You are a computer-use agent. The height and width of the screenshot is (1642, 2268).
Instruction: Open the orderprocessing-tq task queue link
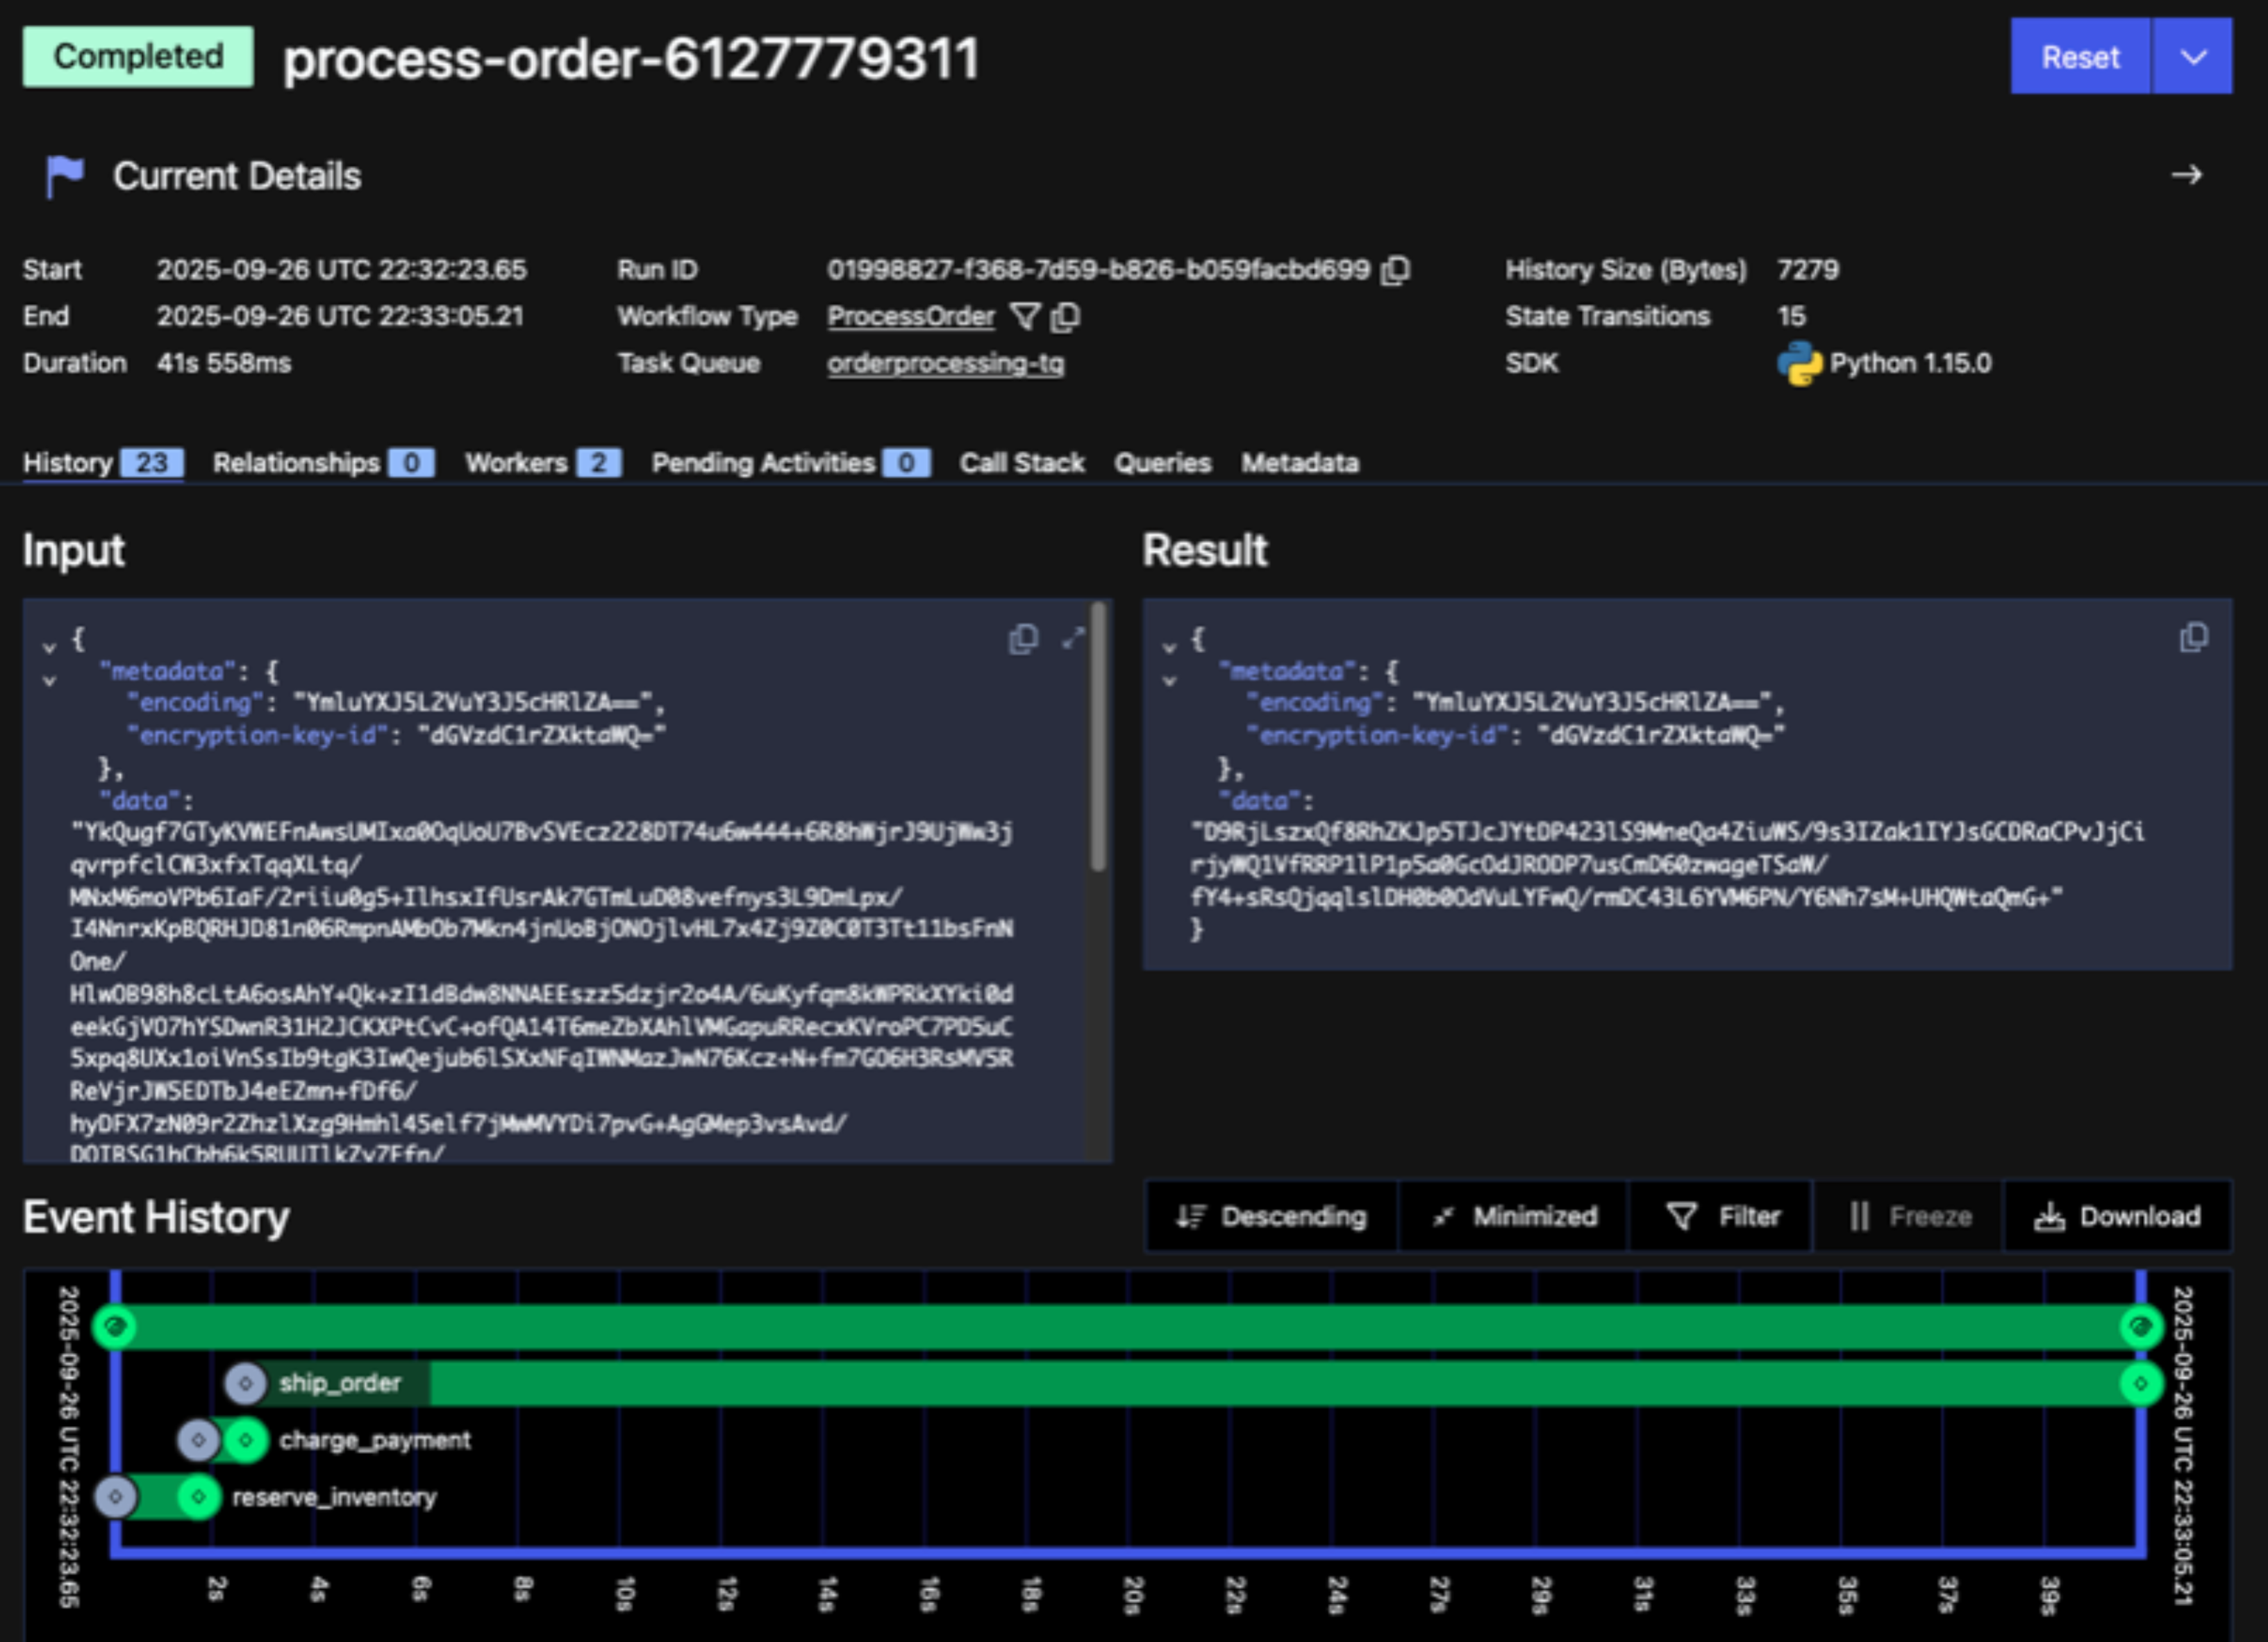944,364
